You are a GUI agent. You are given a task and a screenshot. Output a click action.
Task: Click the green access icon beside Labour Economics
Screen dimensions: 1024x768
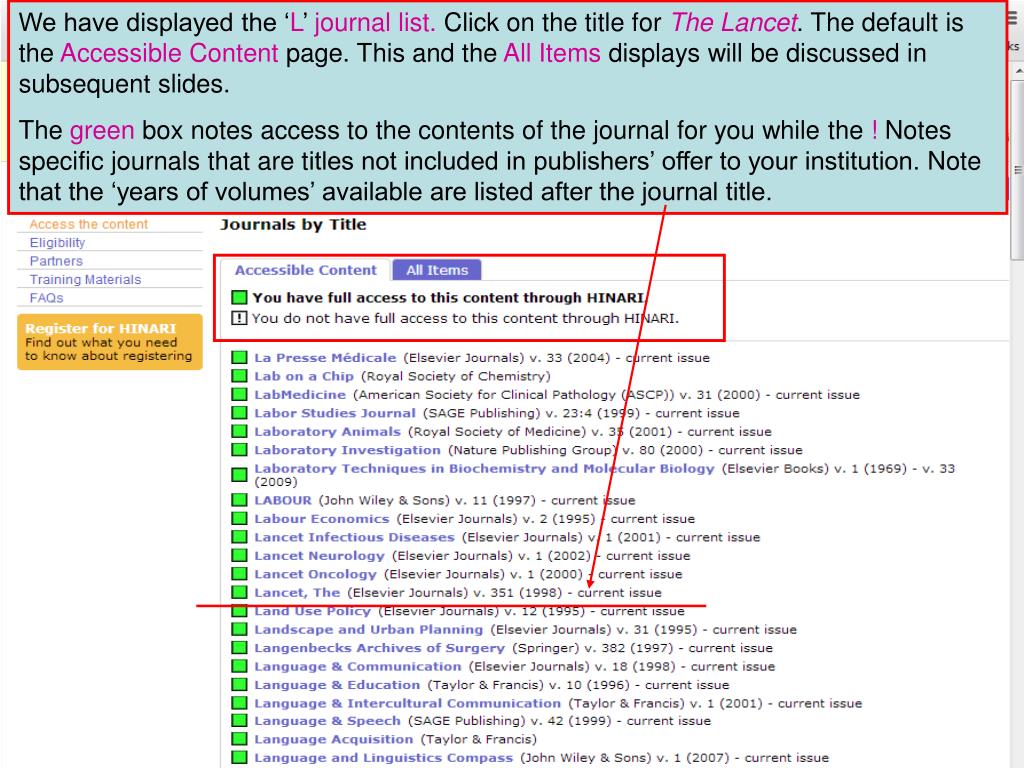[240, 518]
